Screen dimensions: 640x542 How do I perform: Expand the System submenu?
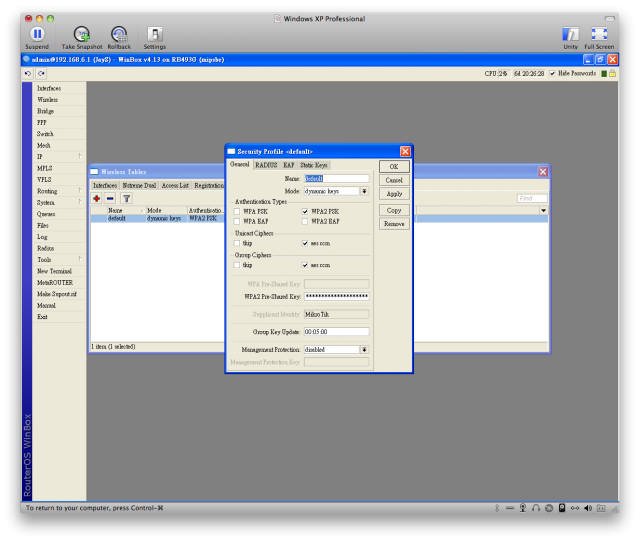click(80, 202)
